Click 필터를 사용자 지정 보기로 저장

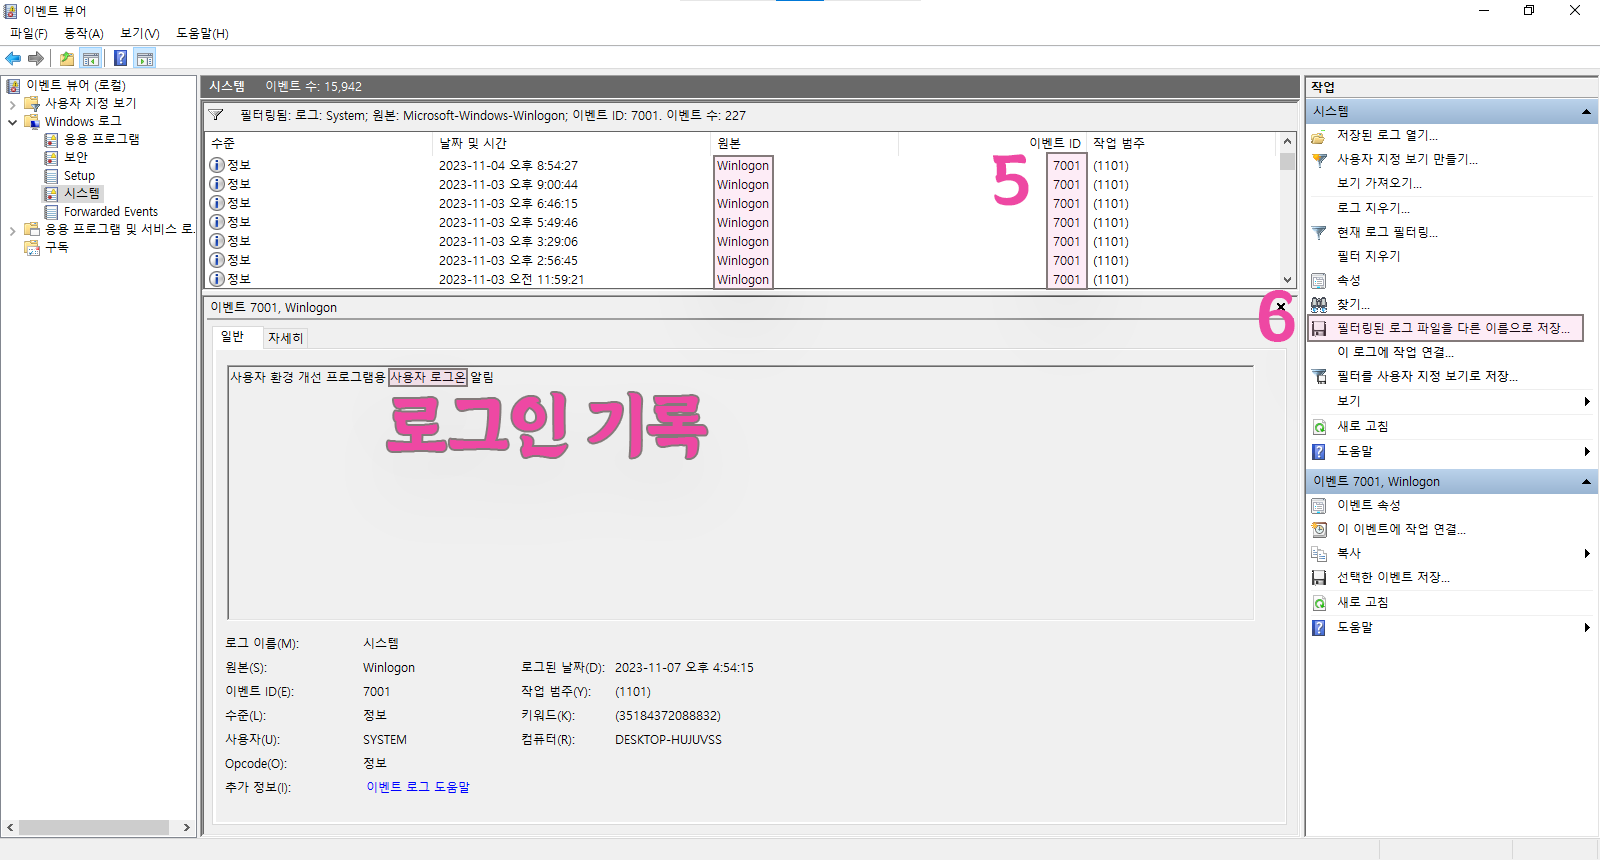coord(1427,376)
